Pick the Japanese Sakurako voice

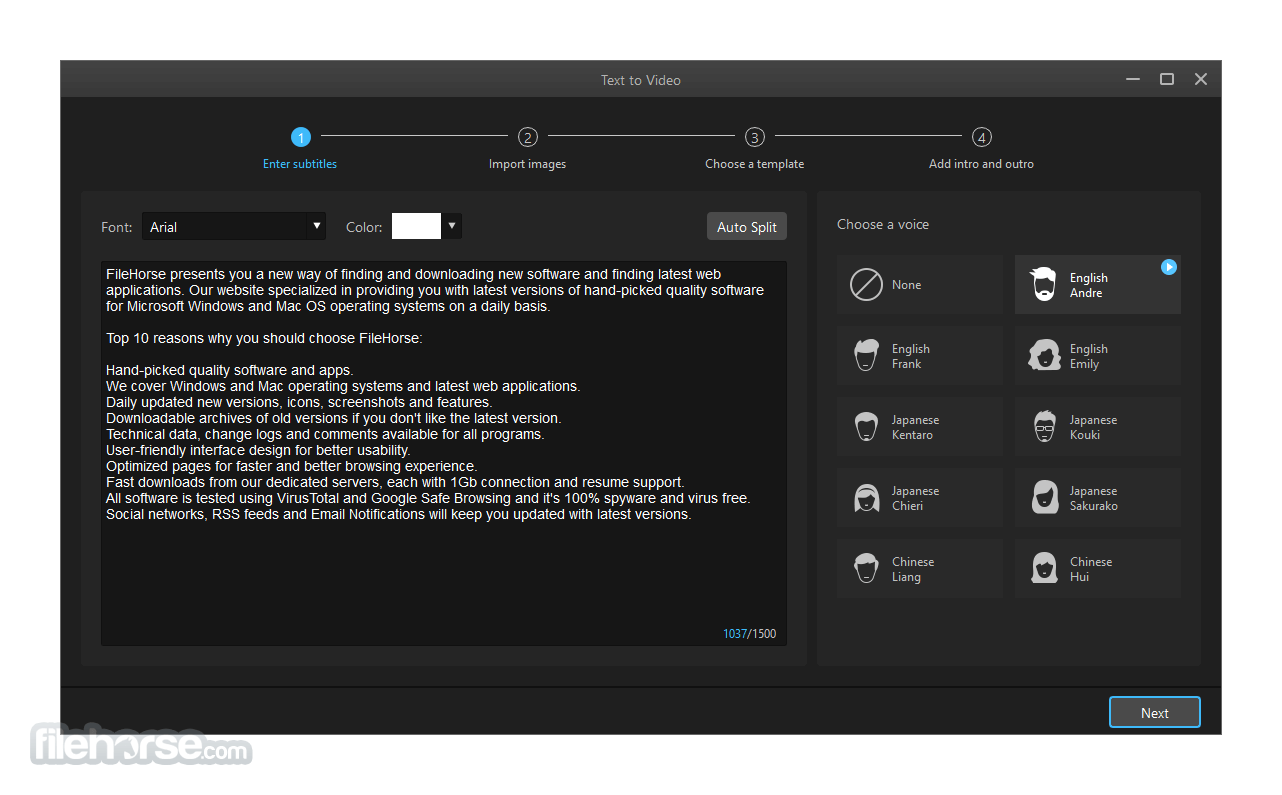point(1097,498)
